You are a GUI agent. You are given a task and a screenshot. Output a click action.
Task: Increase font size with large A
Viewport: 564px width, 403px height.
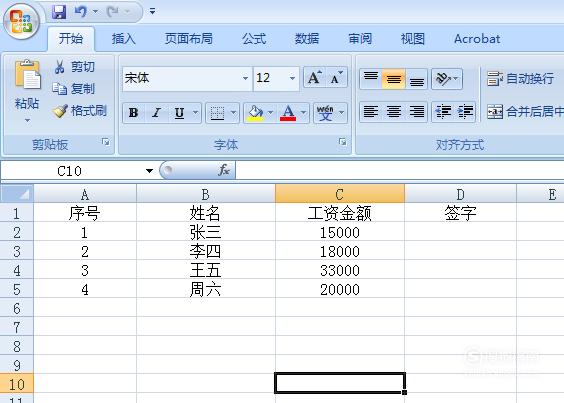click(314, 77)
